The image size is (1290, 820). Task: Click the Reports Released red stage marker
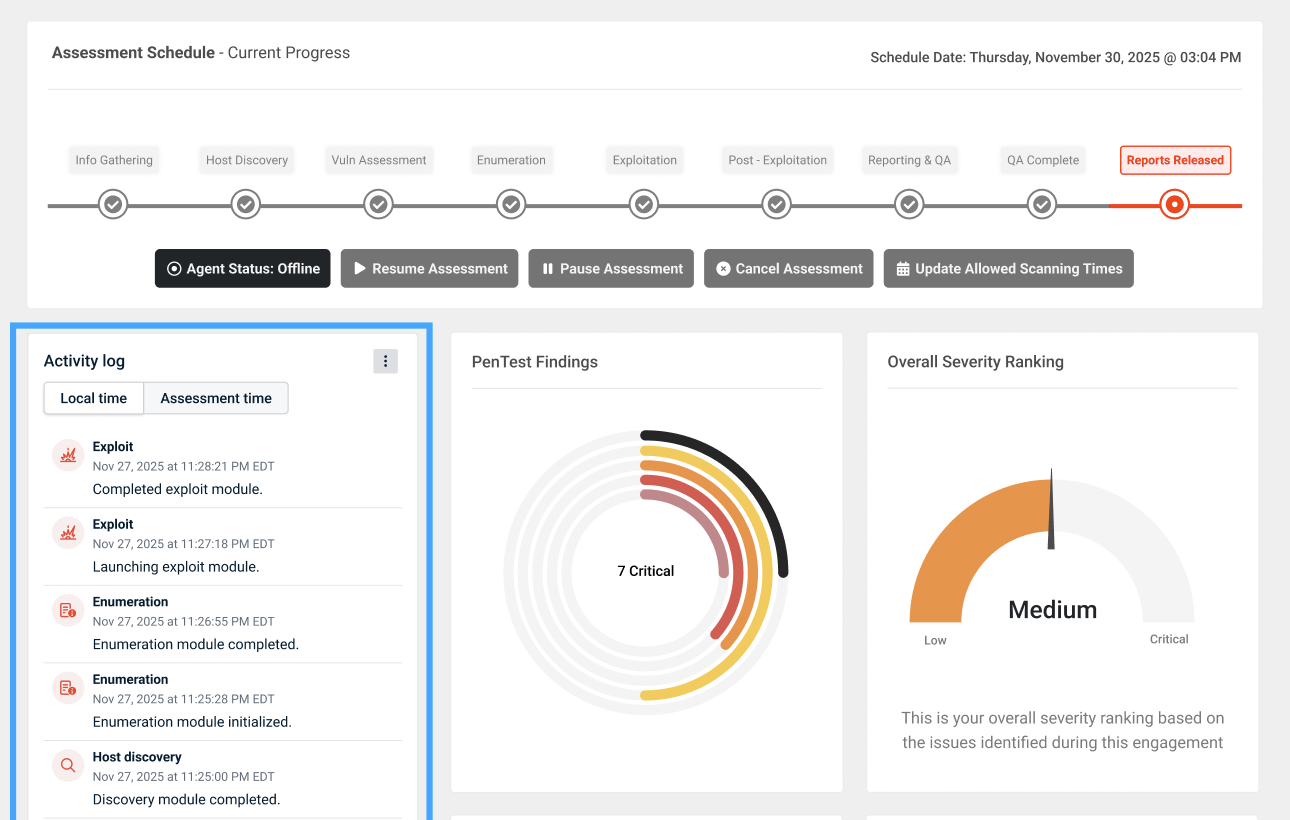click(x=1174, y=205)
